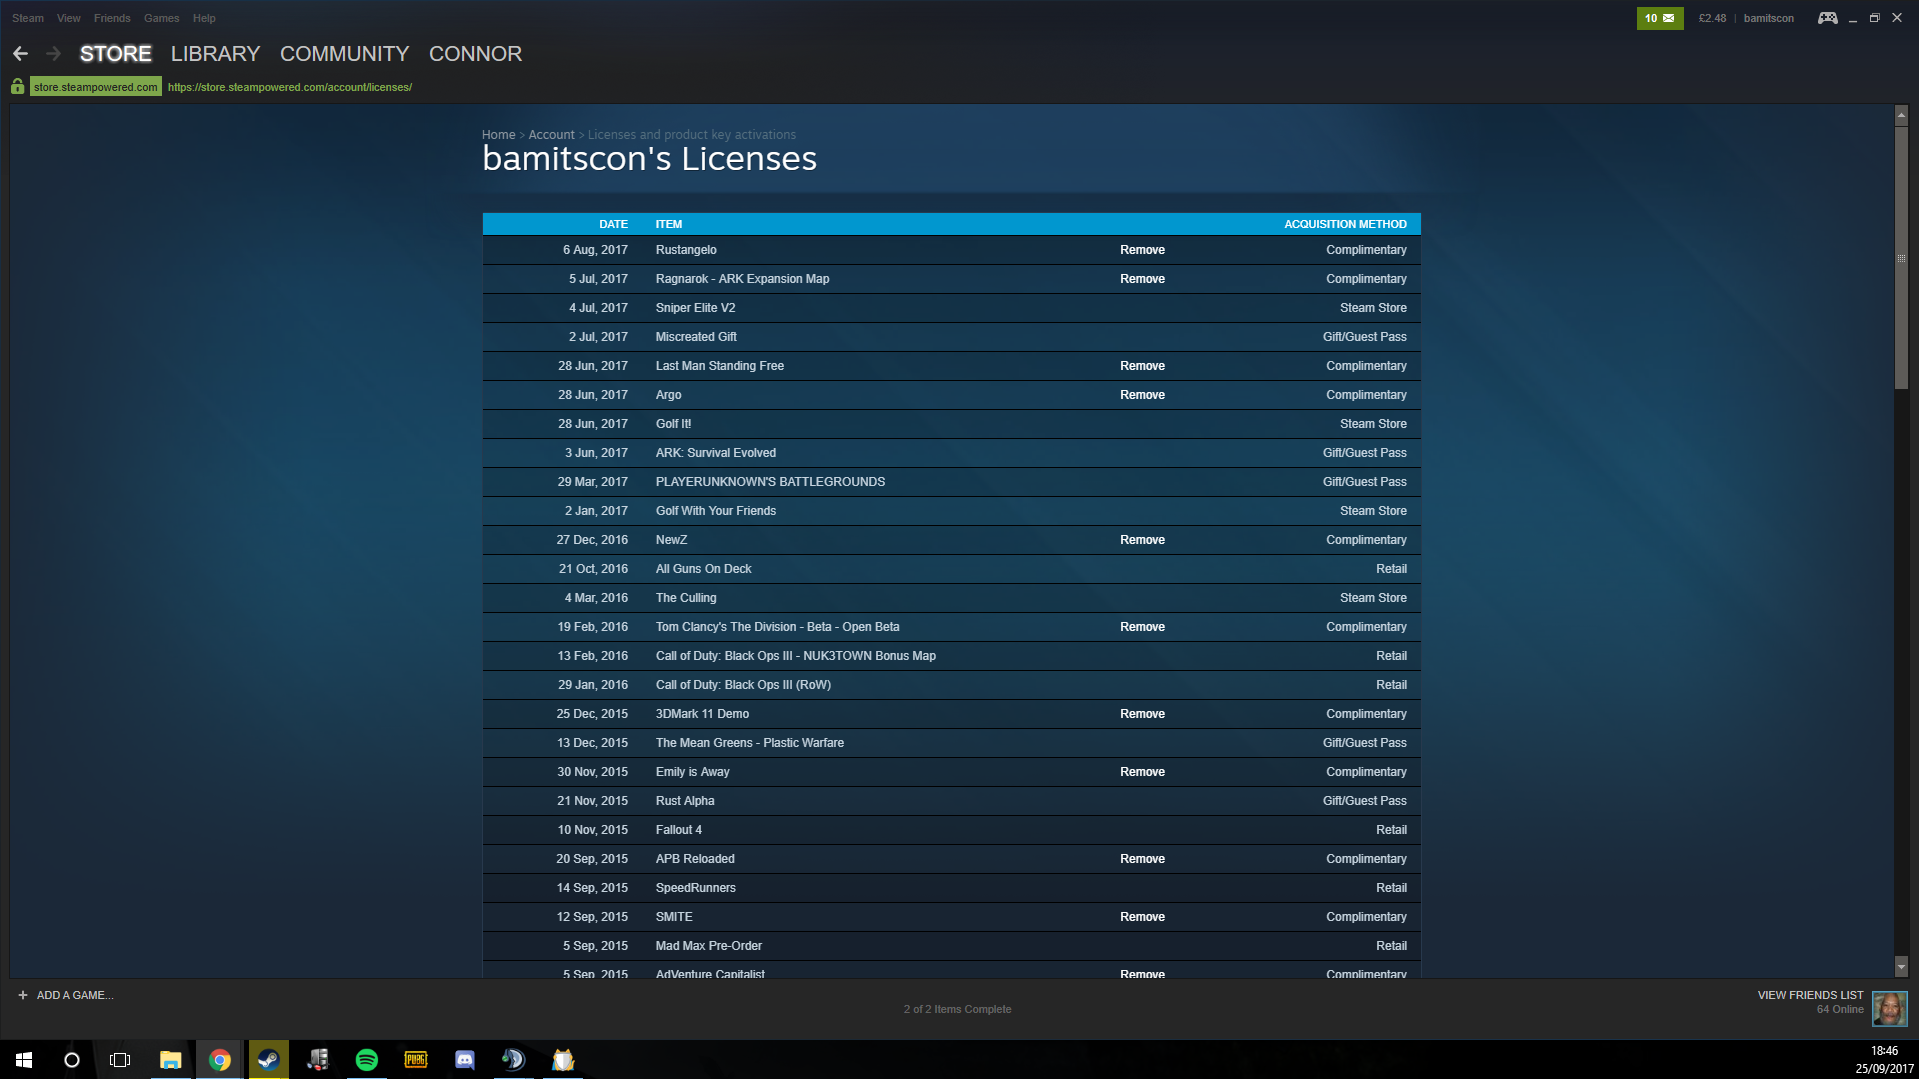Open Discord from the taskbar
This screenshot has height=1079, width=1919.
click(x=465, y=1060)
